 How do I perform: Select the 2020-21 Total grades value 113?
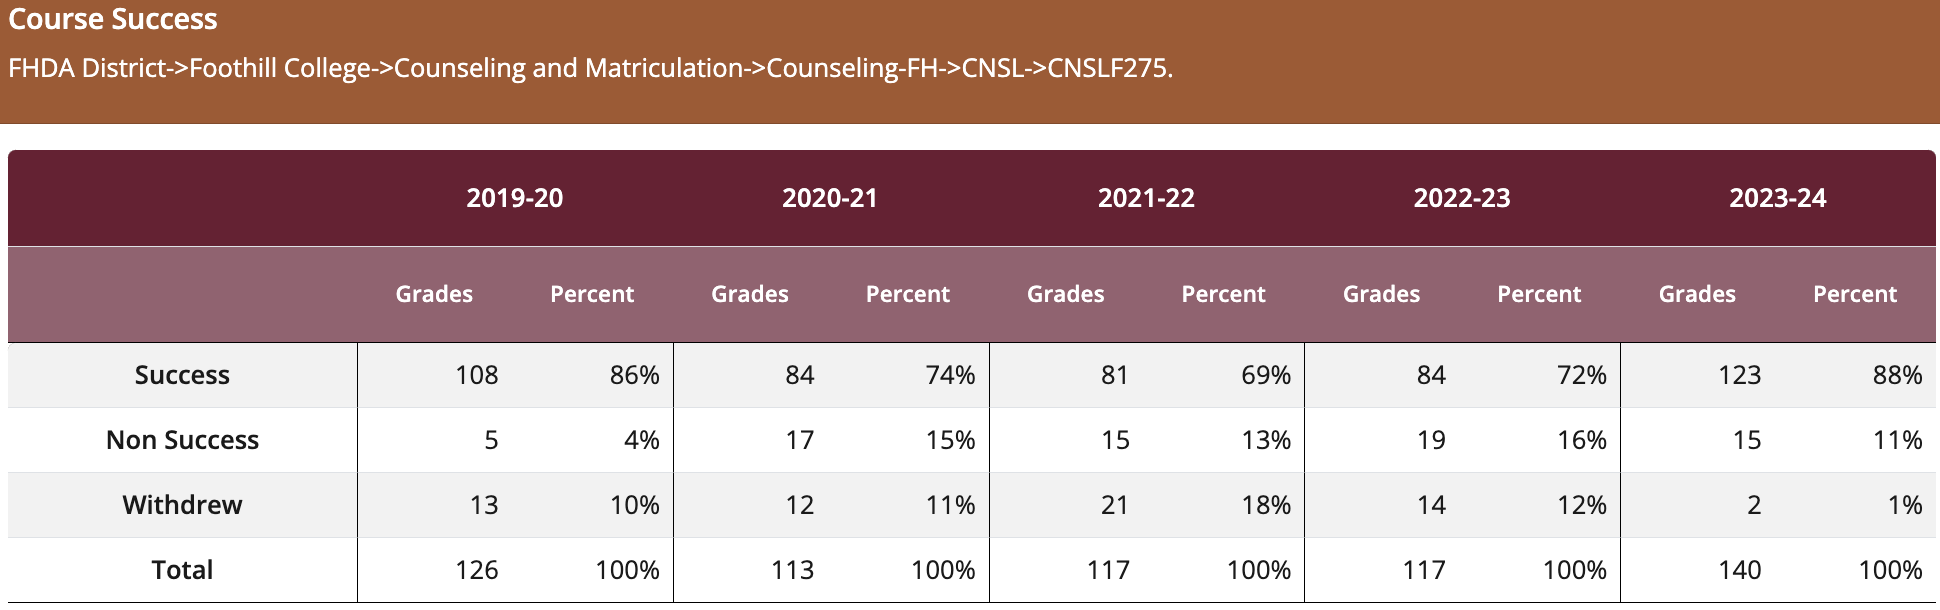pos(792,570)
